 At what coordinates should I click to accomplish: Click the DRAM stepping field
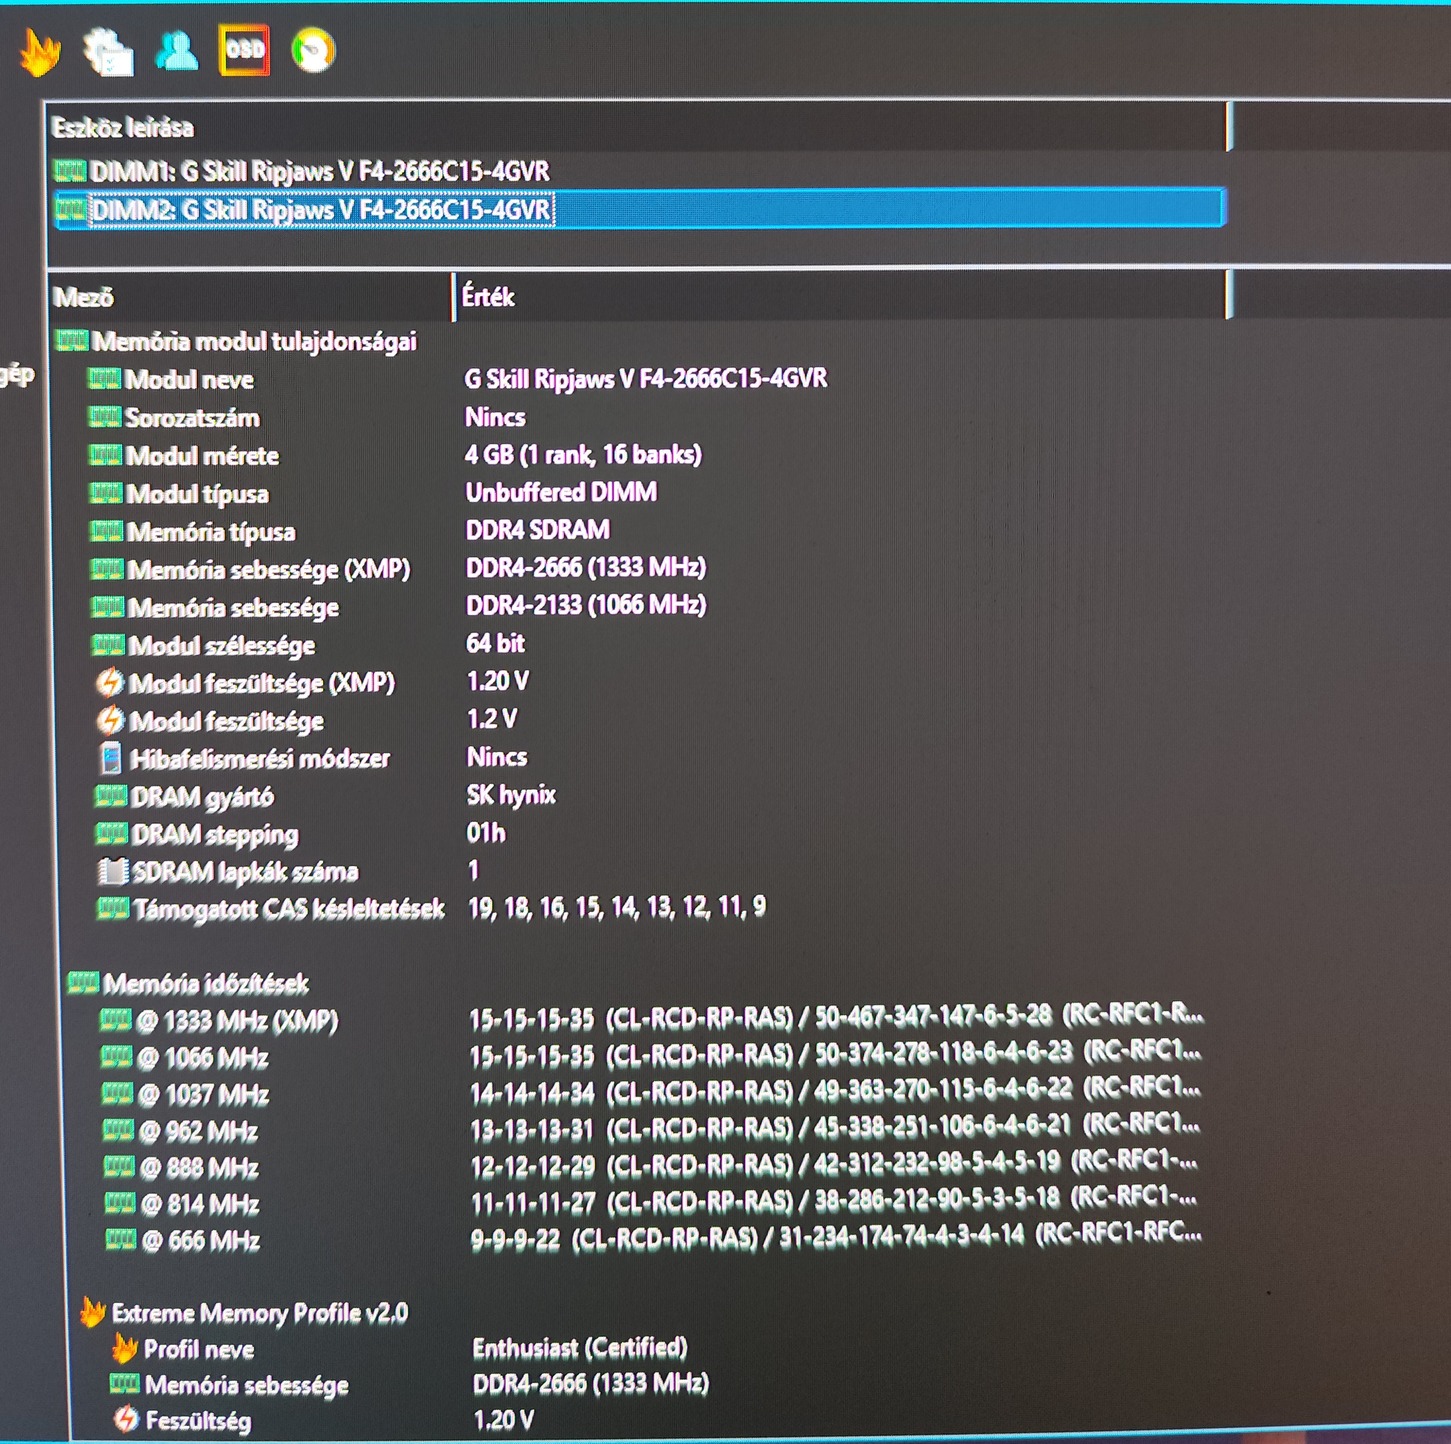coord(197,834)
